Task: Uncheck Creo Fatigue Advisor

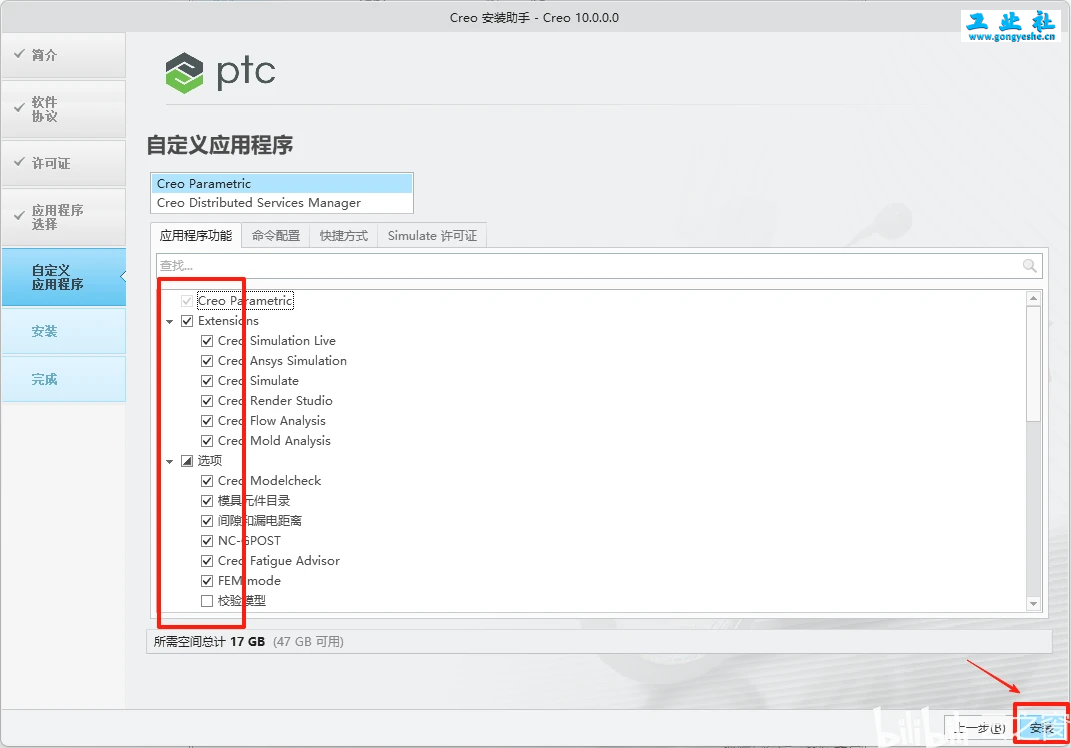Action: 207,561
